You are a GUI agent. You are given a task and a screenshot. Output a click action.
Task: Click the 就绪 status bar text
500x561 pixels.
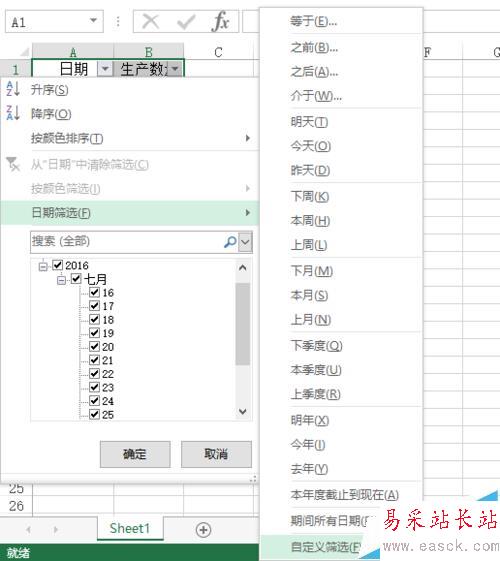tap(18, 553)
